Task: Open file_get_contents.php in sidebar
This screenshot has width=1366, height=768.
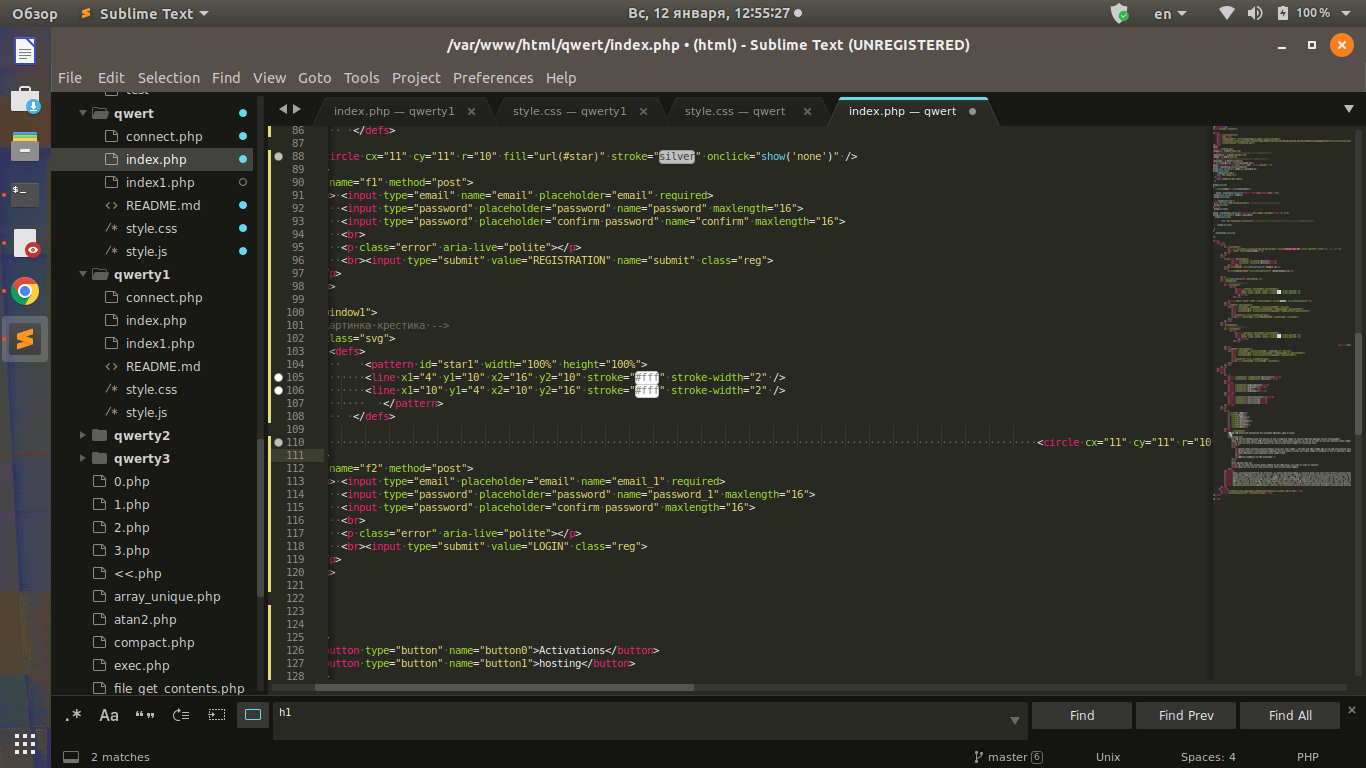Action: click(179, 688)
